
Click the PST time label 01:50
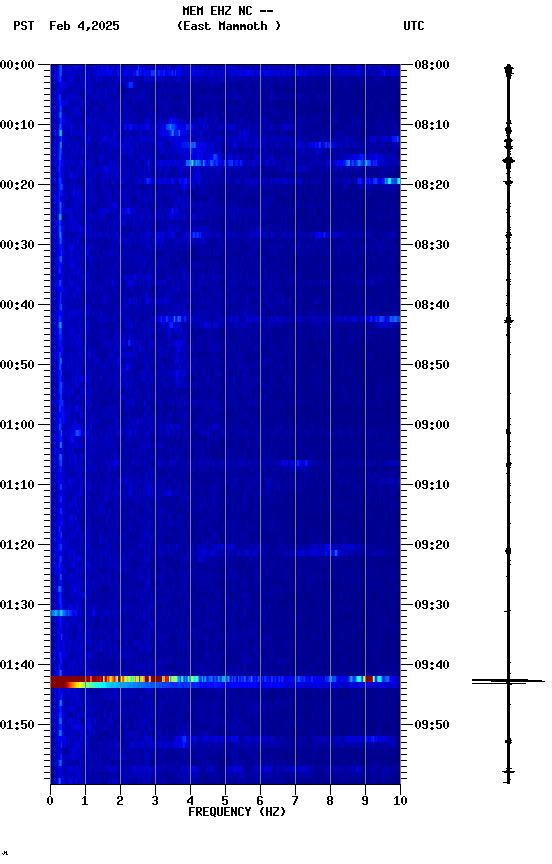(x=17, y=725)
